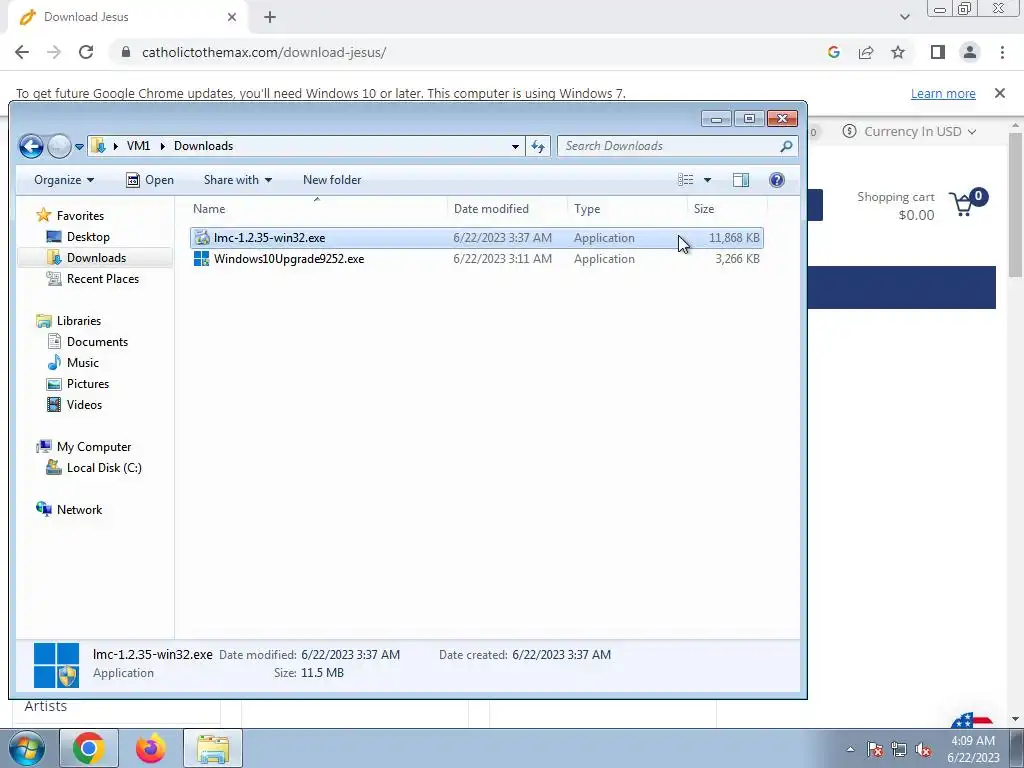Screen dimensions: 1024x768
Task: Open the Videos library
Action: point(84,404)
